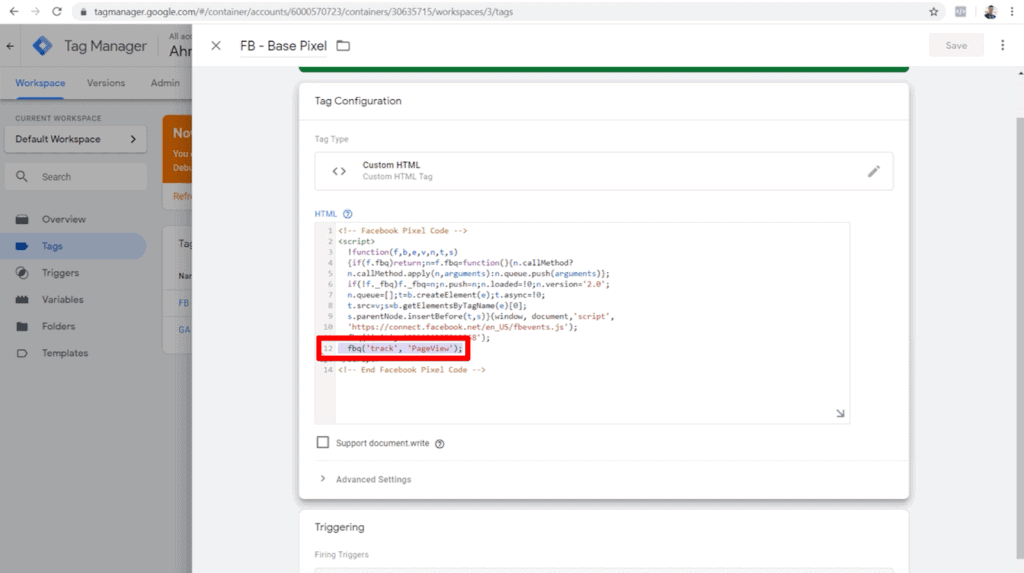Bookmark page with the star icon
The image size is (1024, 573).
(x=934, y=12)
